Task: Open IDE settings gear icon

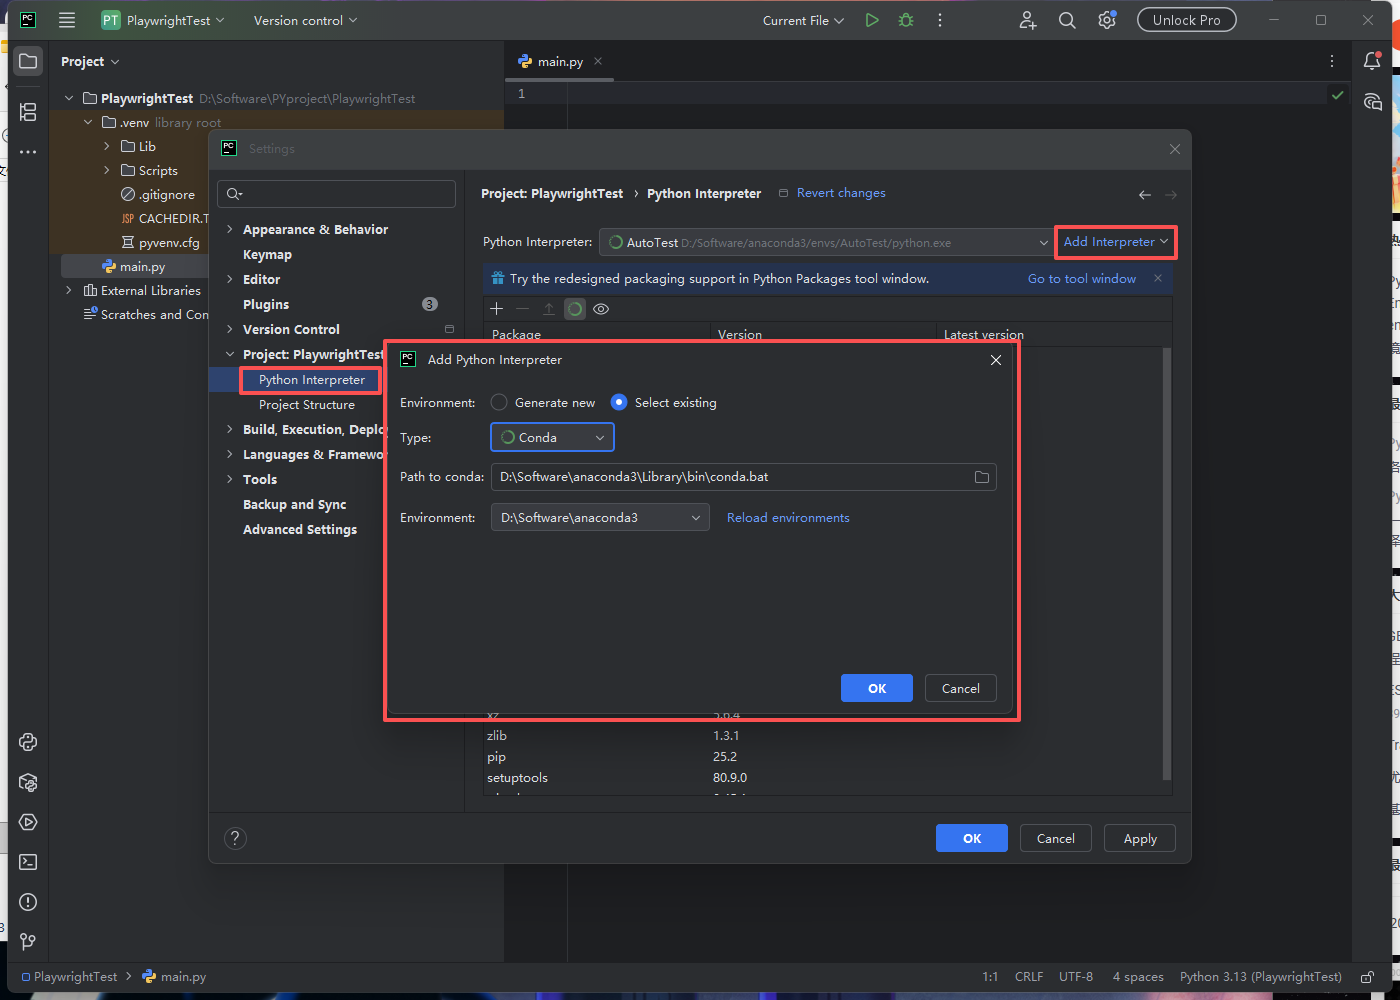Action: [x=1107, y=20]
